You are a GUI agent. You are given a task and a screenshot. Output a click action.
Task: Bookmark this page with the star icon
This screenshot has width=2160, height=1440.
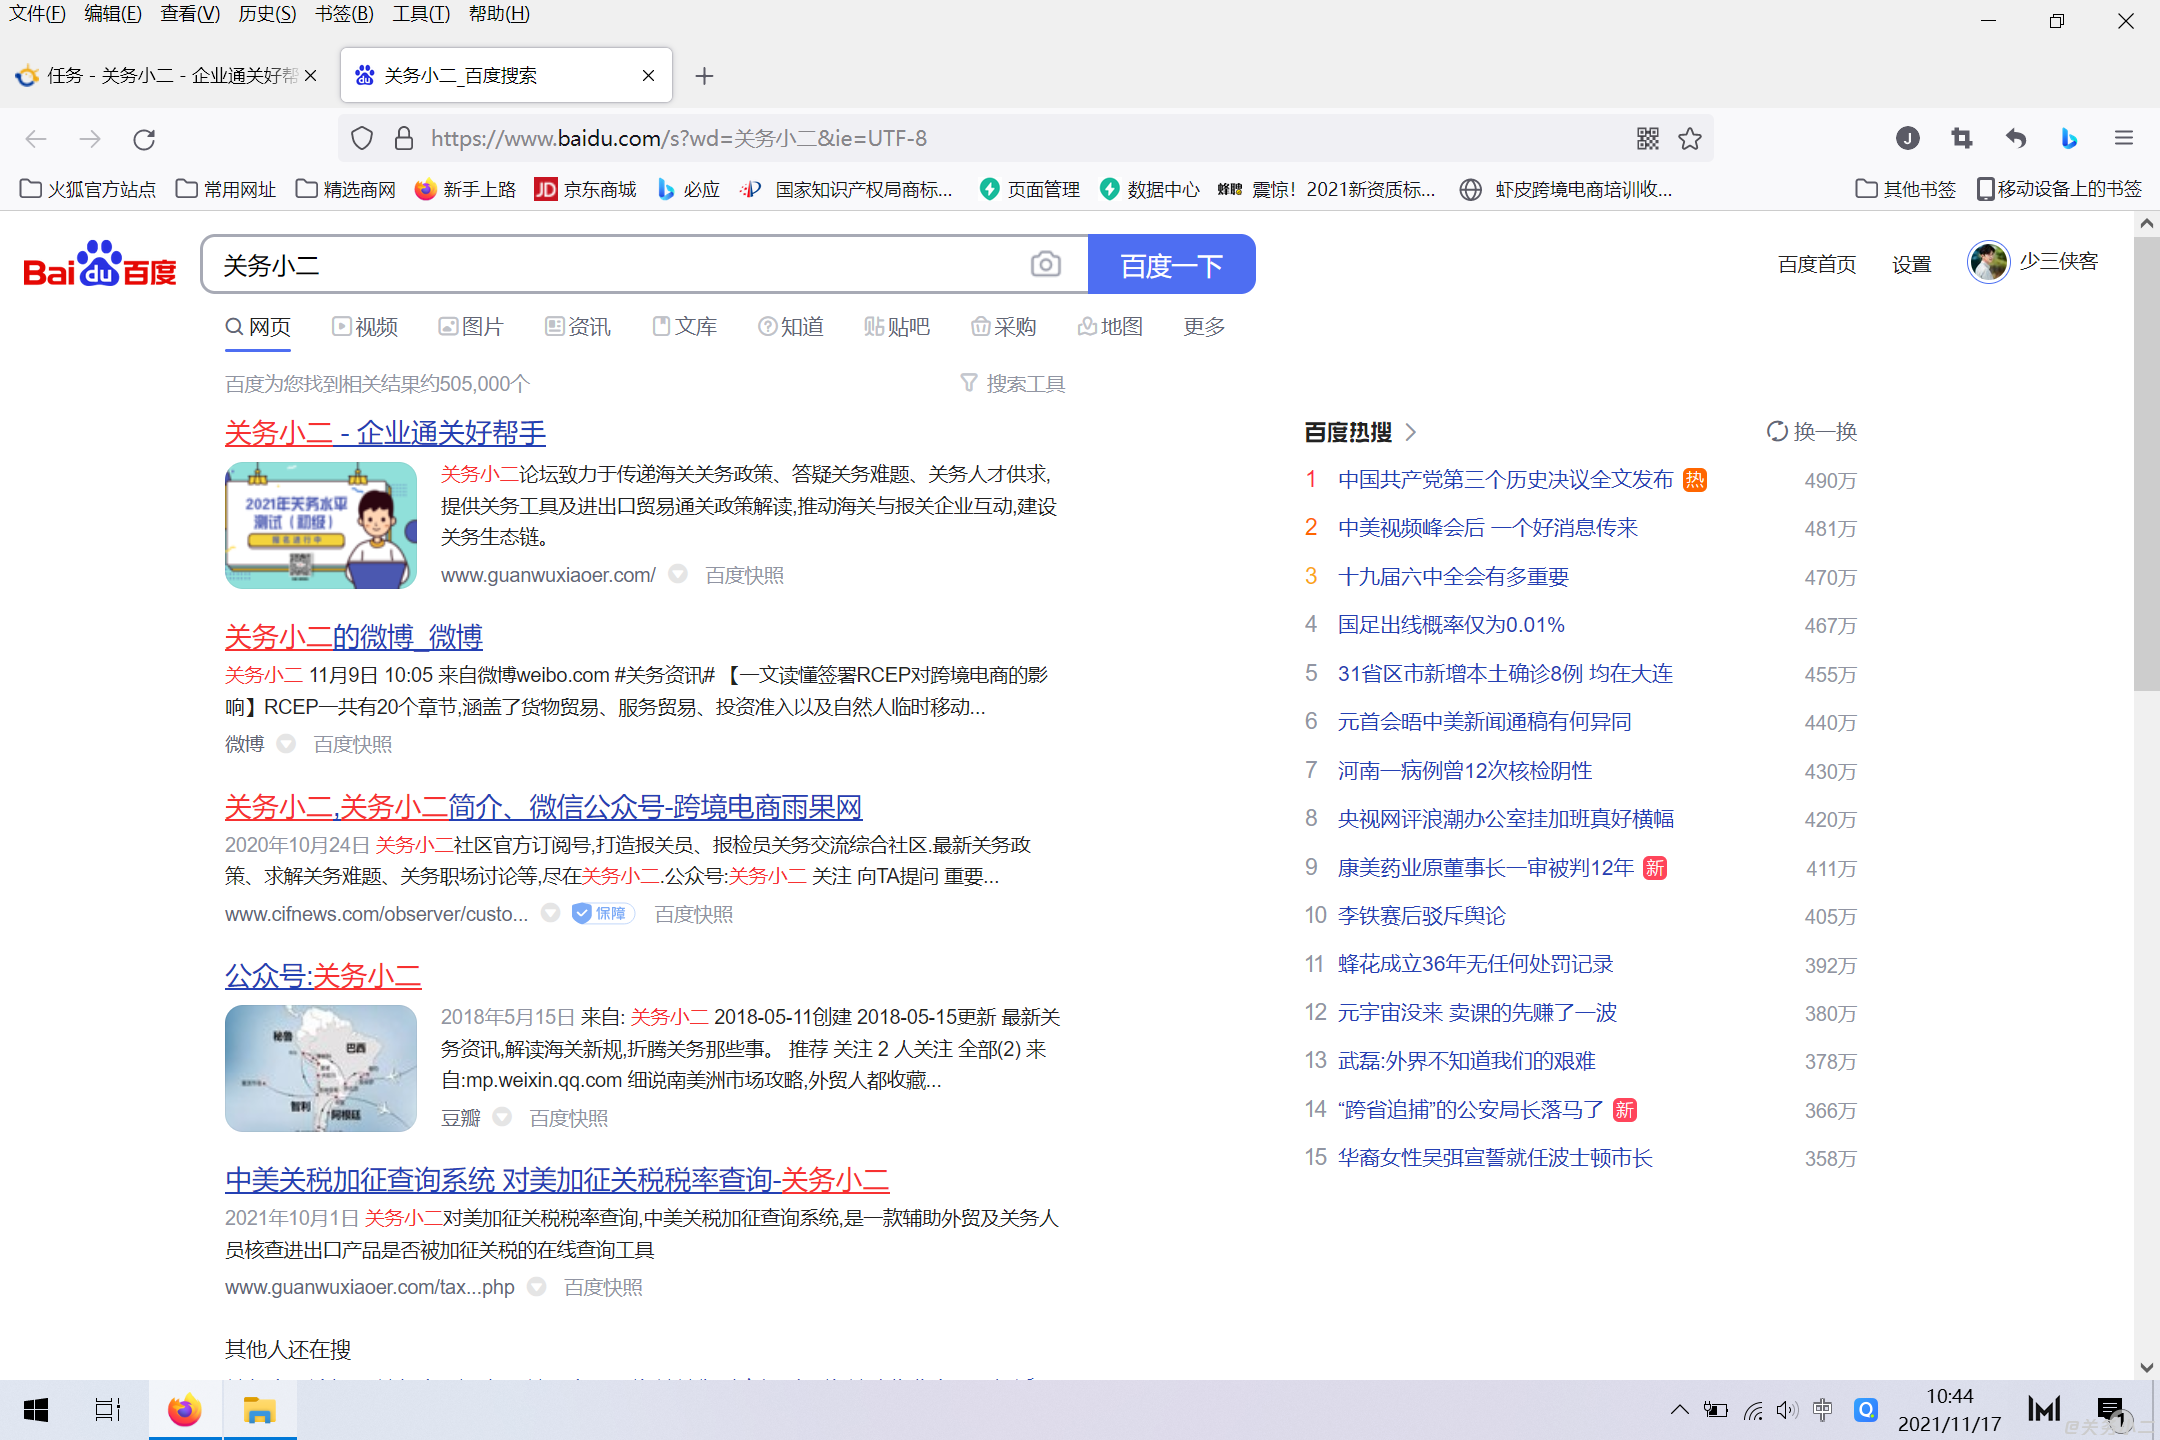1690,138
